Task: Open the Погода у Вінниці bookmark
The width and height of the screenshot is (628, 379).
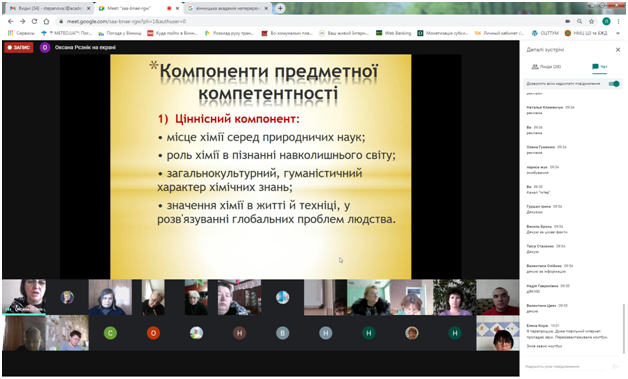Action: click(x=120, y=33)
